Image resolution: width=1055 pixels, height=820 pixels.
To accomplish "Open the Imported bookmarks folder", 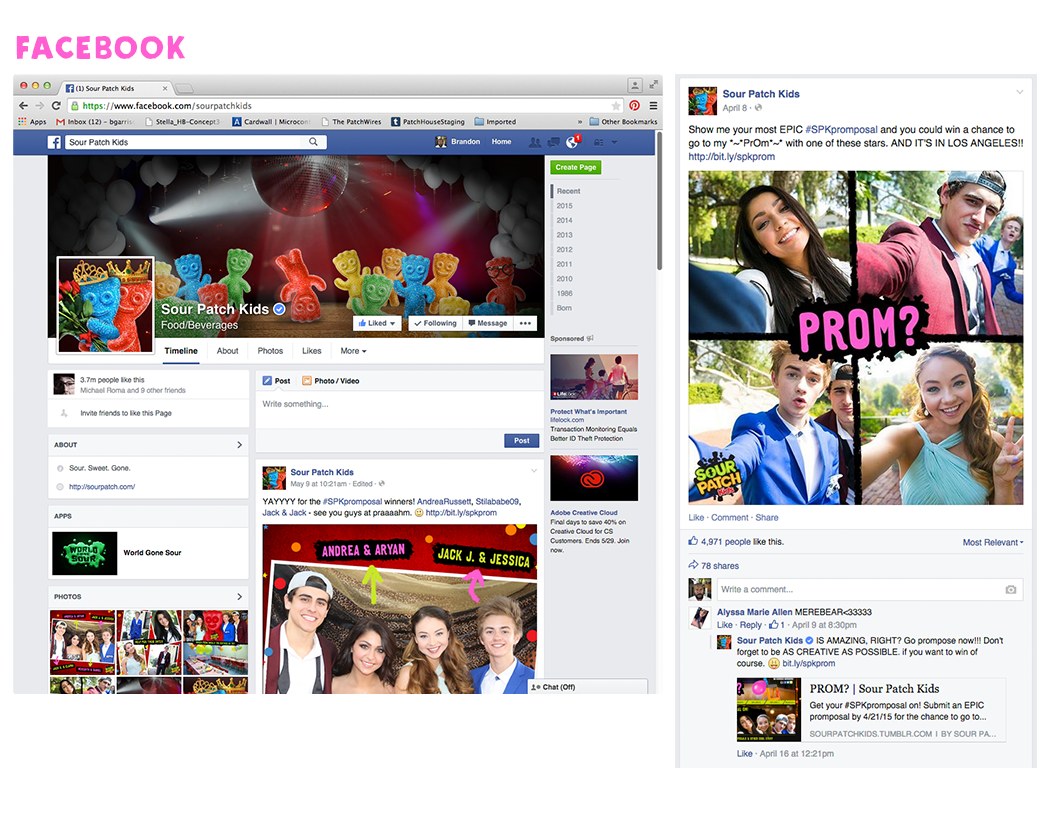I will 495,122.
